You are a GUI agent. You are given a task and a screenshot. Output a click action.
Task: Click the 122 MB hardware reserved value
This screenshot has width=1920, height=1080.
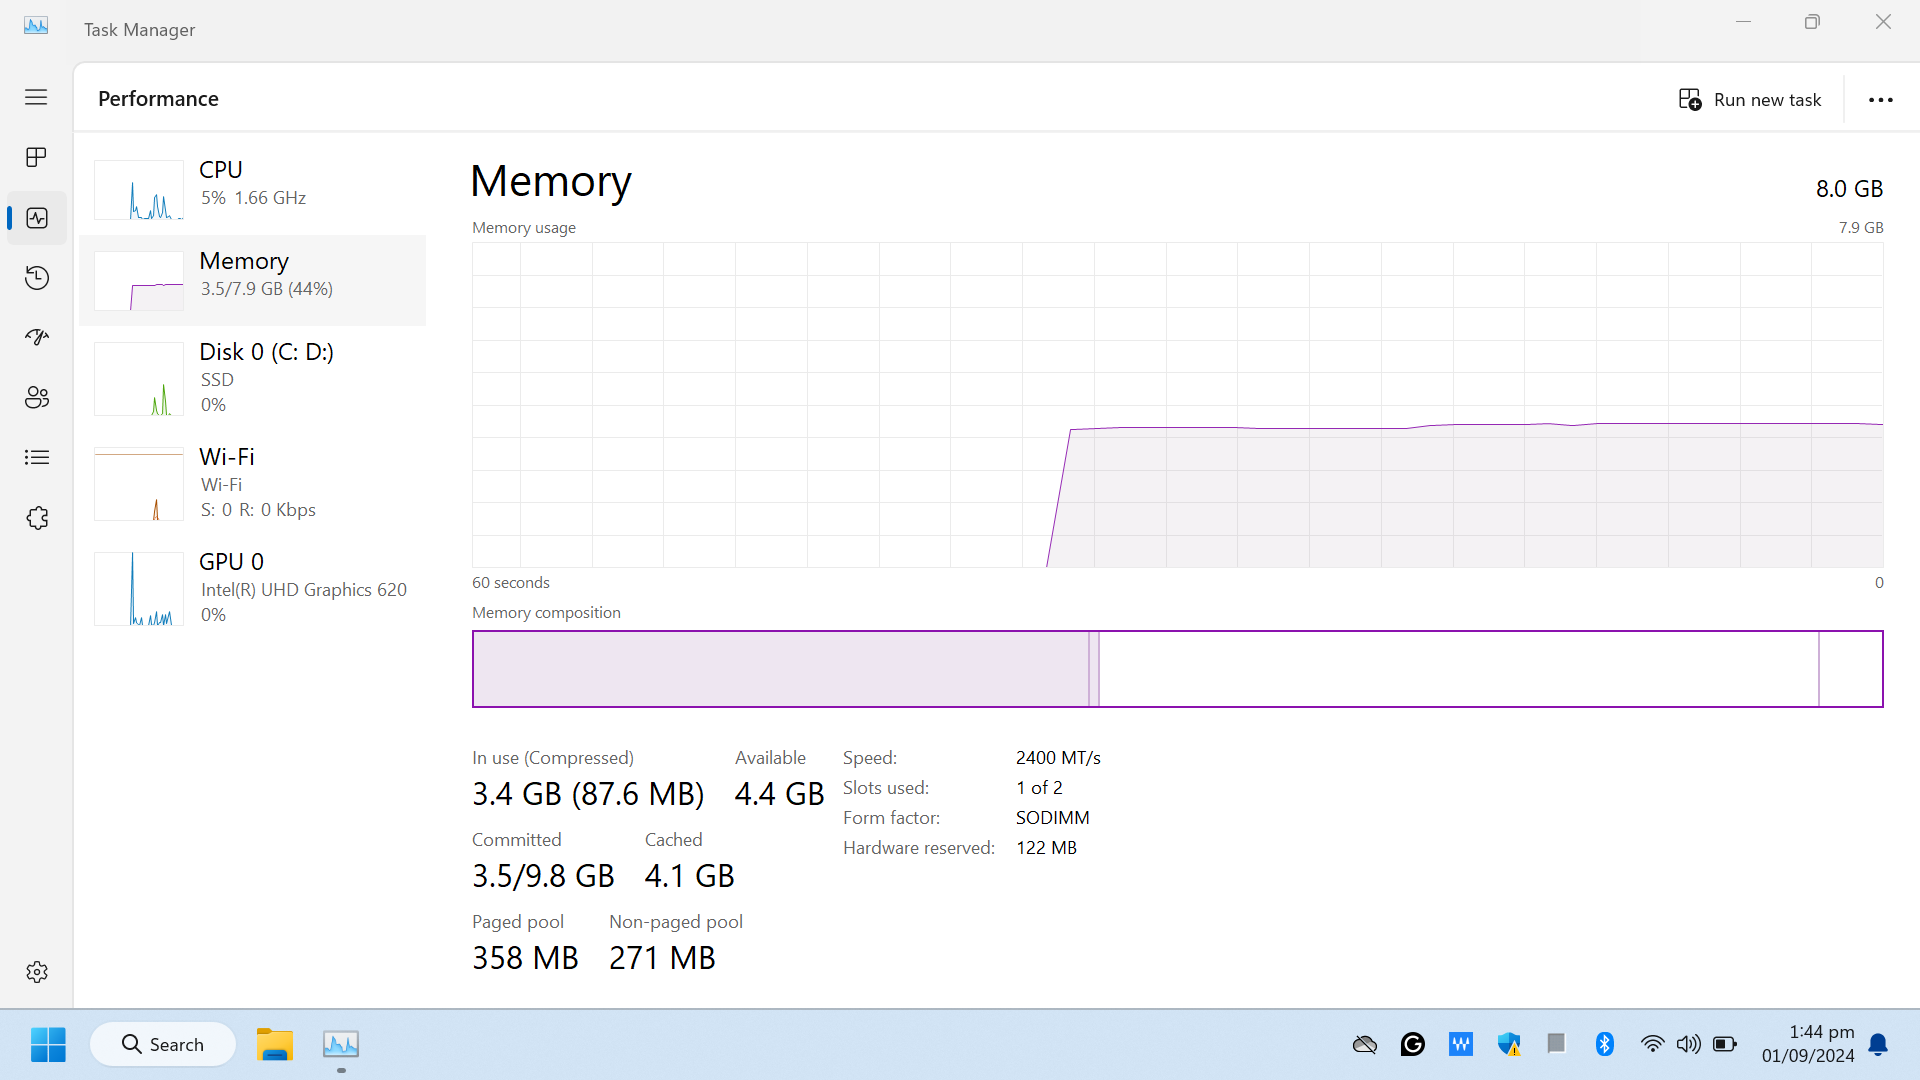(1046, 848)
